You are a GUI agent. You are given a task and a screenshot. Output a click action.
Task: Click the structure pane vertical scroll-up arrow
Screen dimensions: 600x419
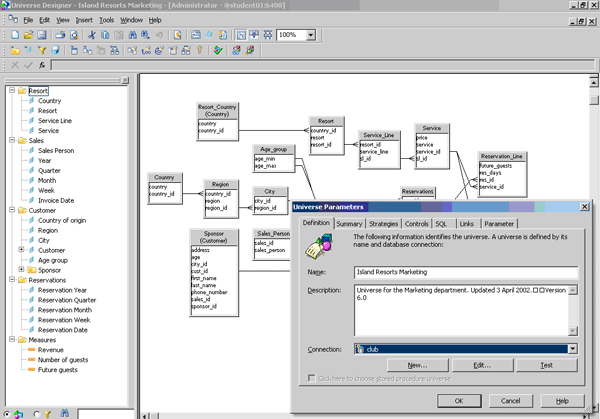[x=593, y=82]
